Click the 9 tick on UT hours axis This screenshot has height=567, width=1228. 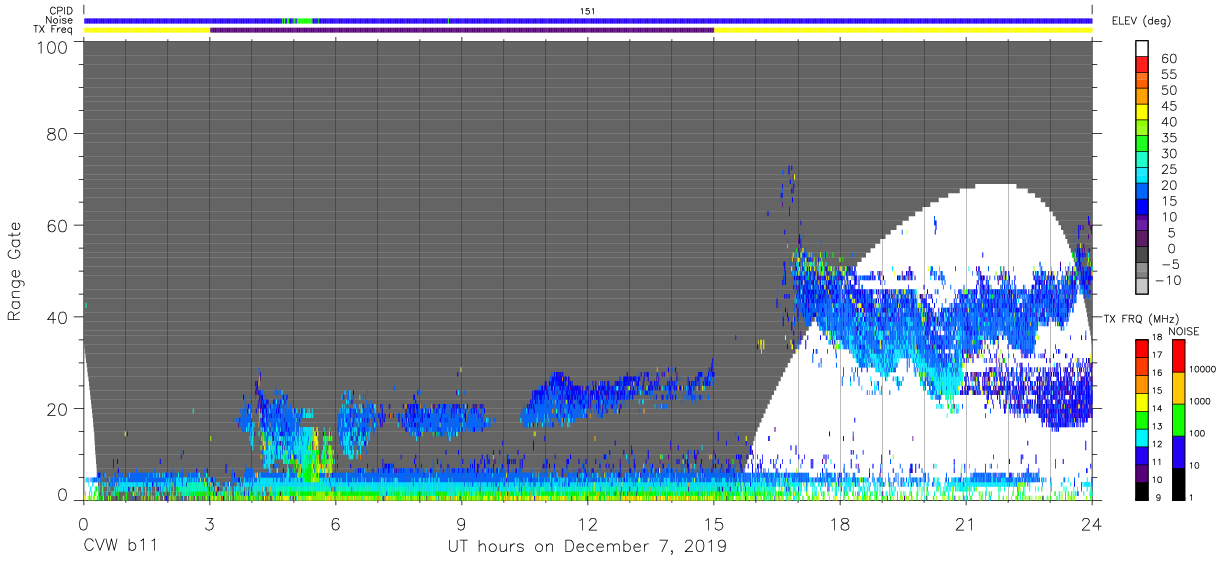[x=461, y=523]
